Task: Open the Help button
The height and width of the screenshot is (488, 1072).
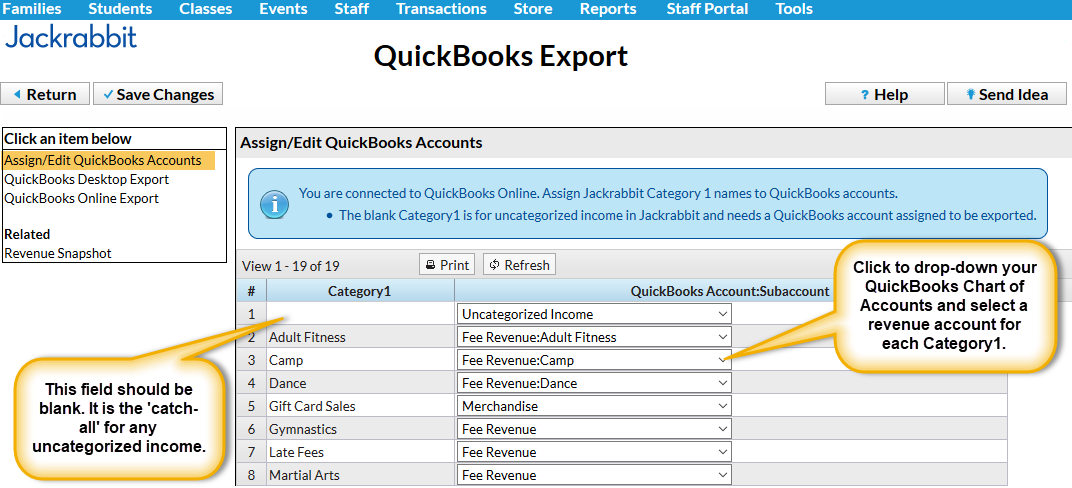Action: (x=885, y=94)
